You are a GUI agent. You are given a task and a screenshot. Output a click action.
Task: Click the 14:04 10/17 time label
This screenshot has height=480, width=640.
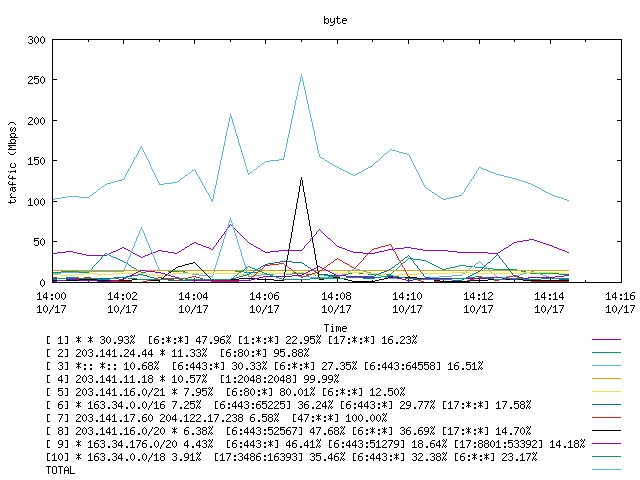click(x=193, y=302)
